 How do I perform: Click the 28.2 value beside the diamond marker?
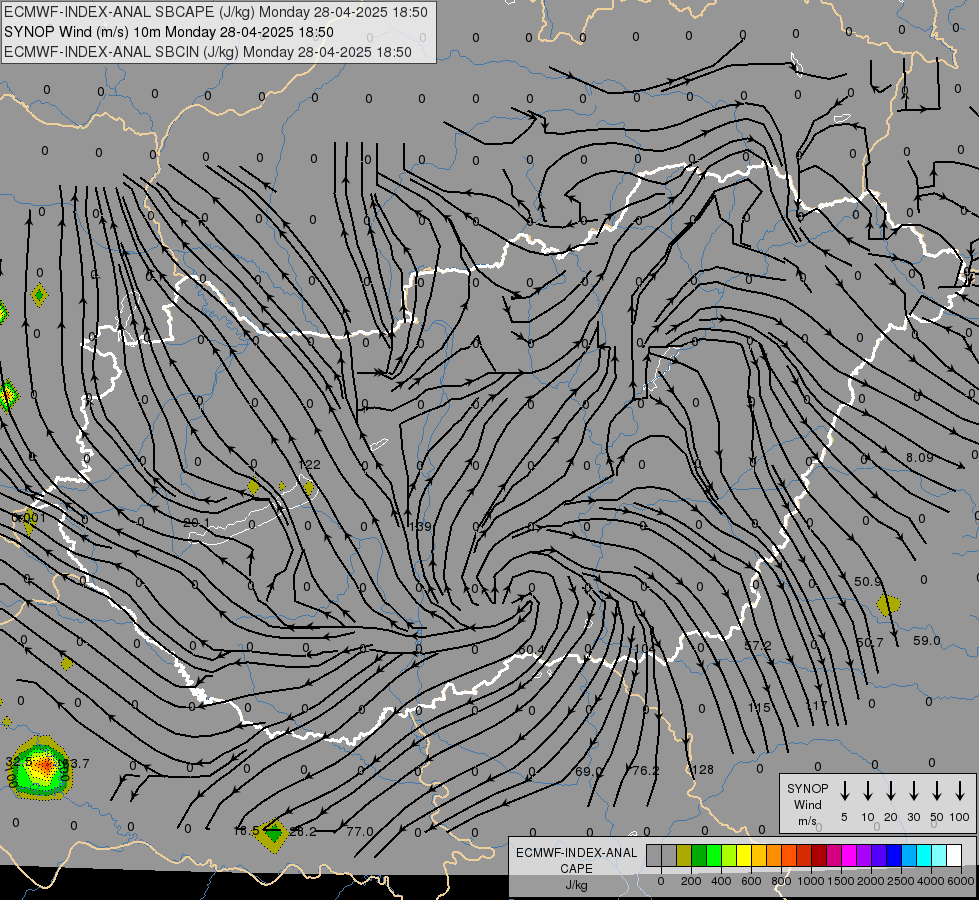pyautogui.click(x=303, y=831)
